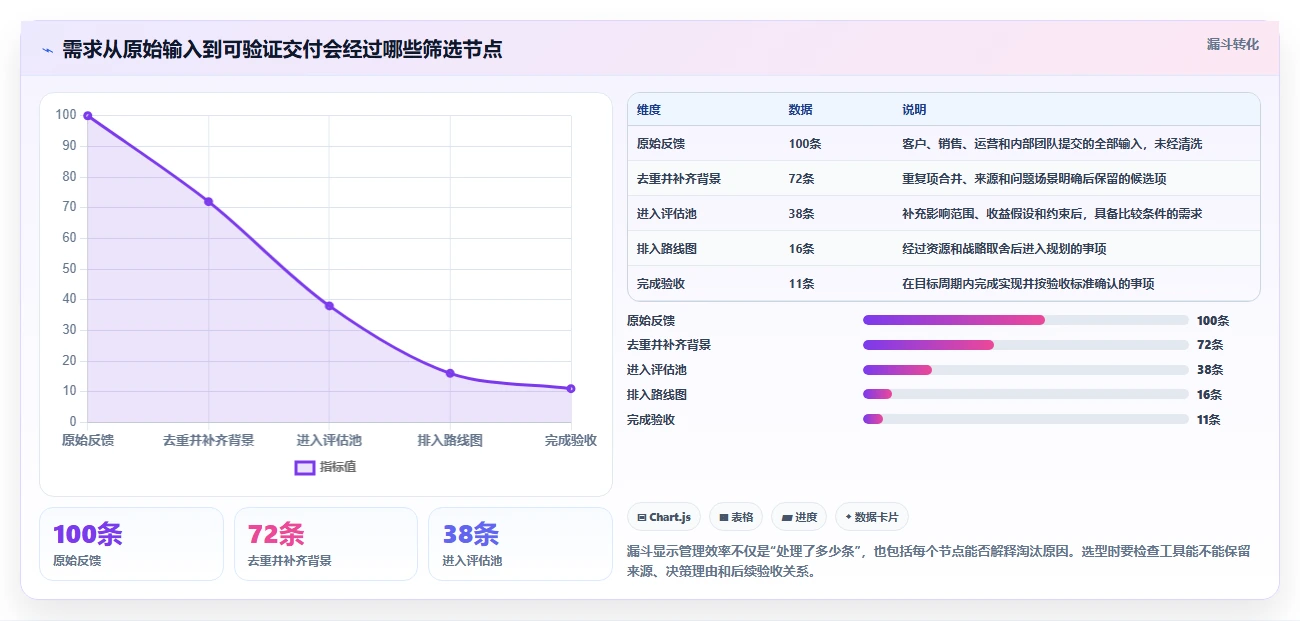Click the chart data point at 原始反馈
This screenshot has height=621, width=1300.
(88, 116)
